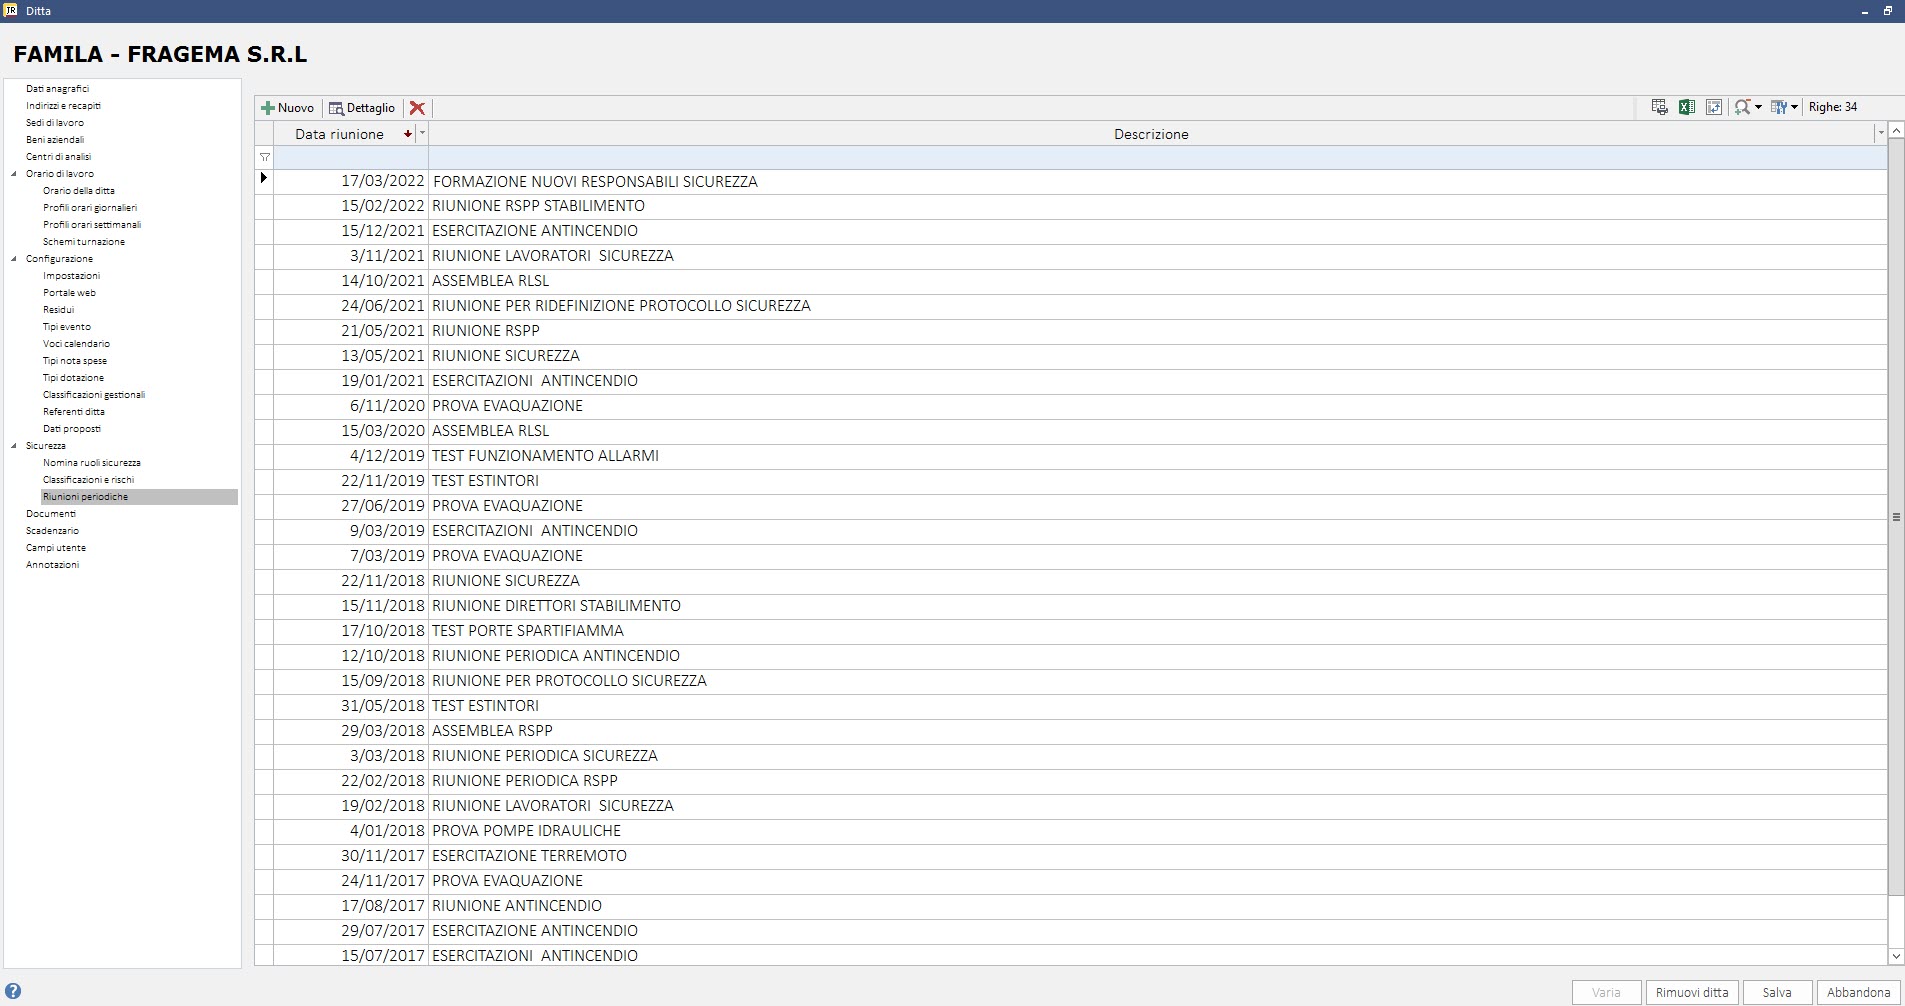Viewport: 1905px width, 1006px height.
Task: Select row indicator for 15/02/2022 row
Action: tap(264, 206)
